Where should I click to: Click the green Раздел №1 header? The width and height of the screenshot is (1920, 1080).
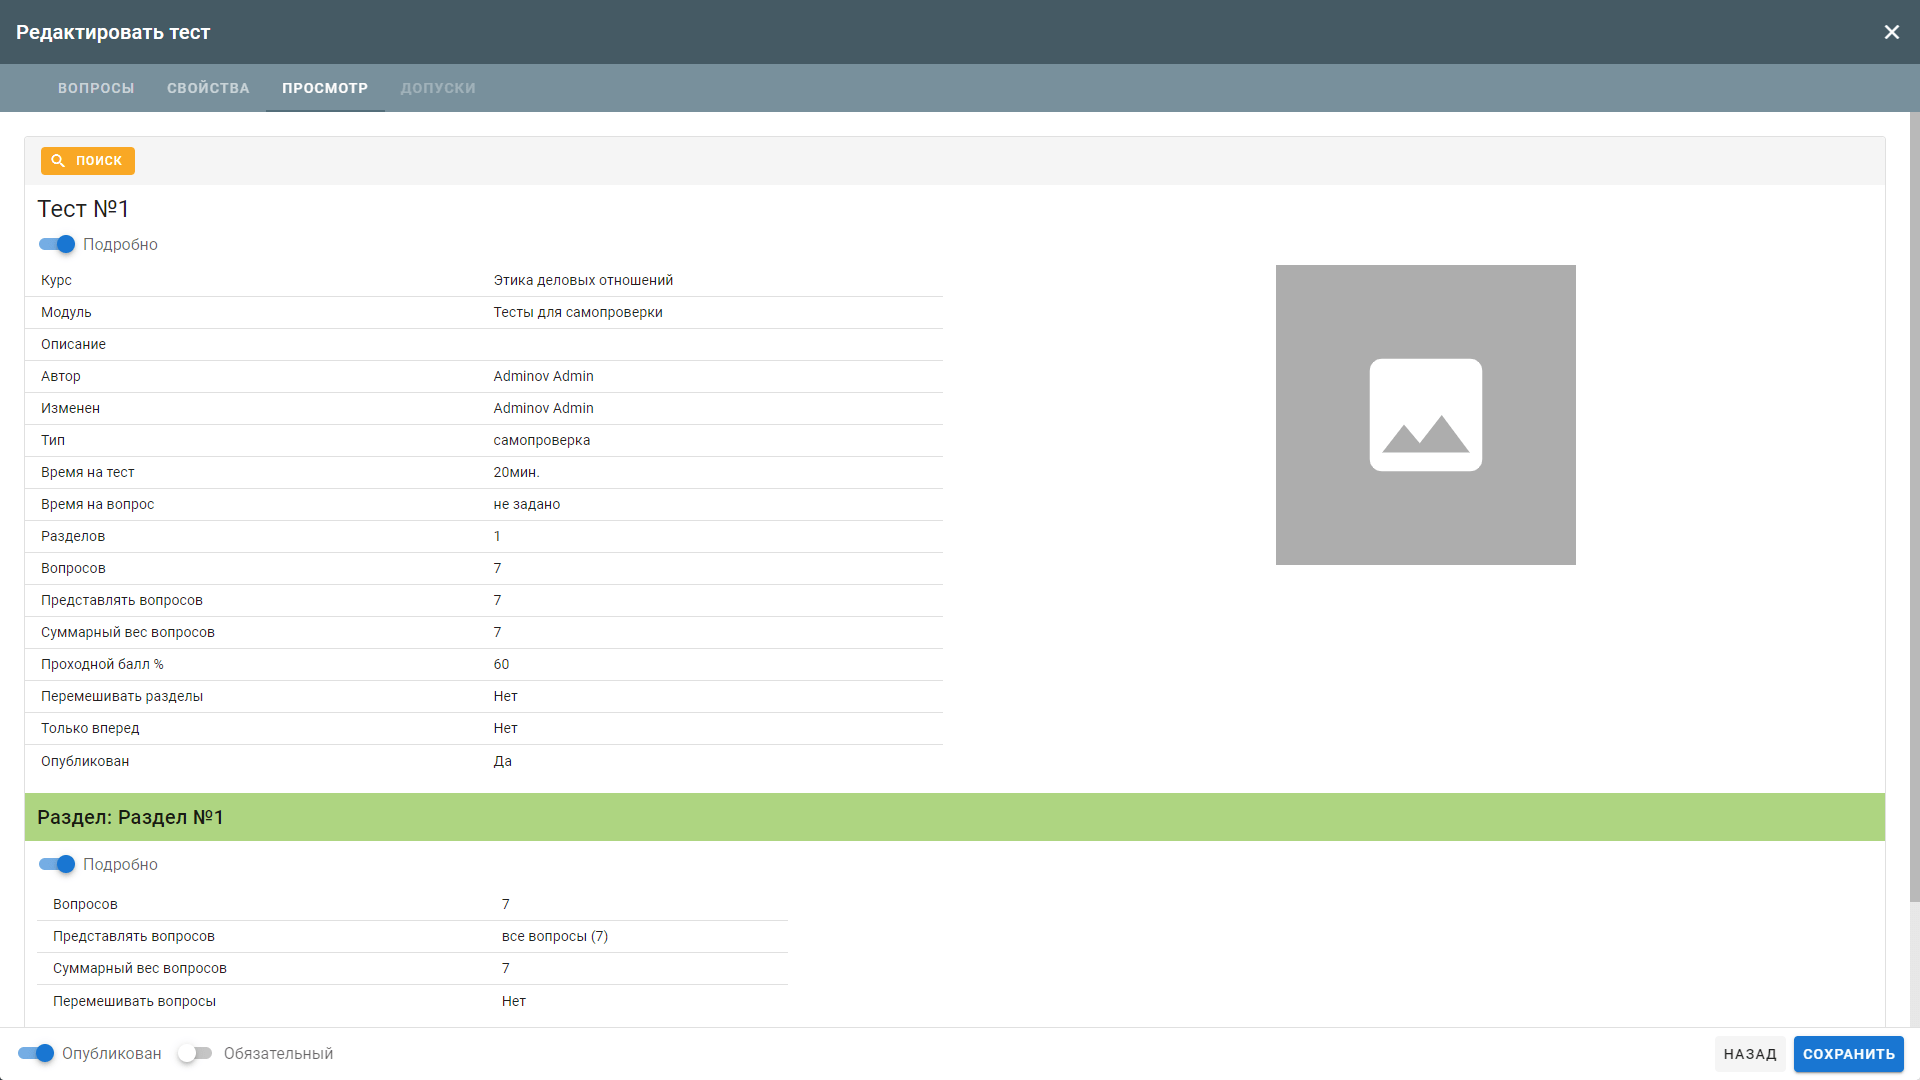point(954,817)
